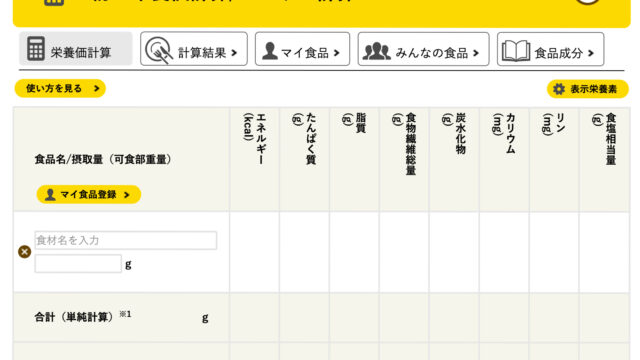The image size is (640, 360).
Task: Click the person icon in マイ食品登録
Action: pyautogui.click(x=50, y=194)
